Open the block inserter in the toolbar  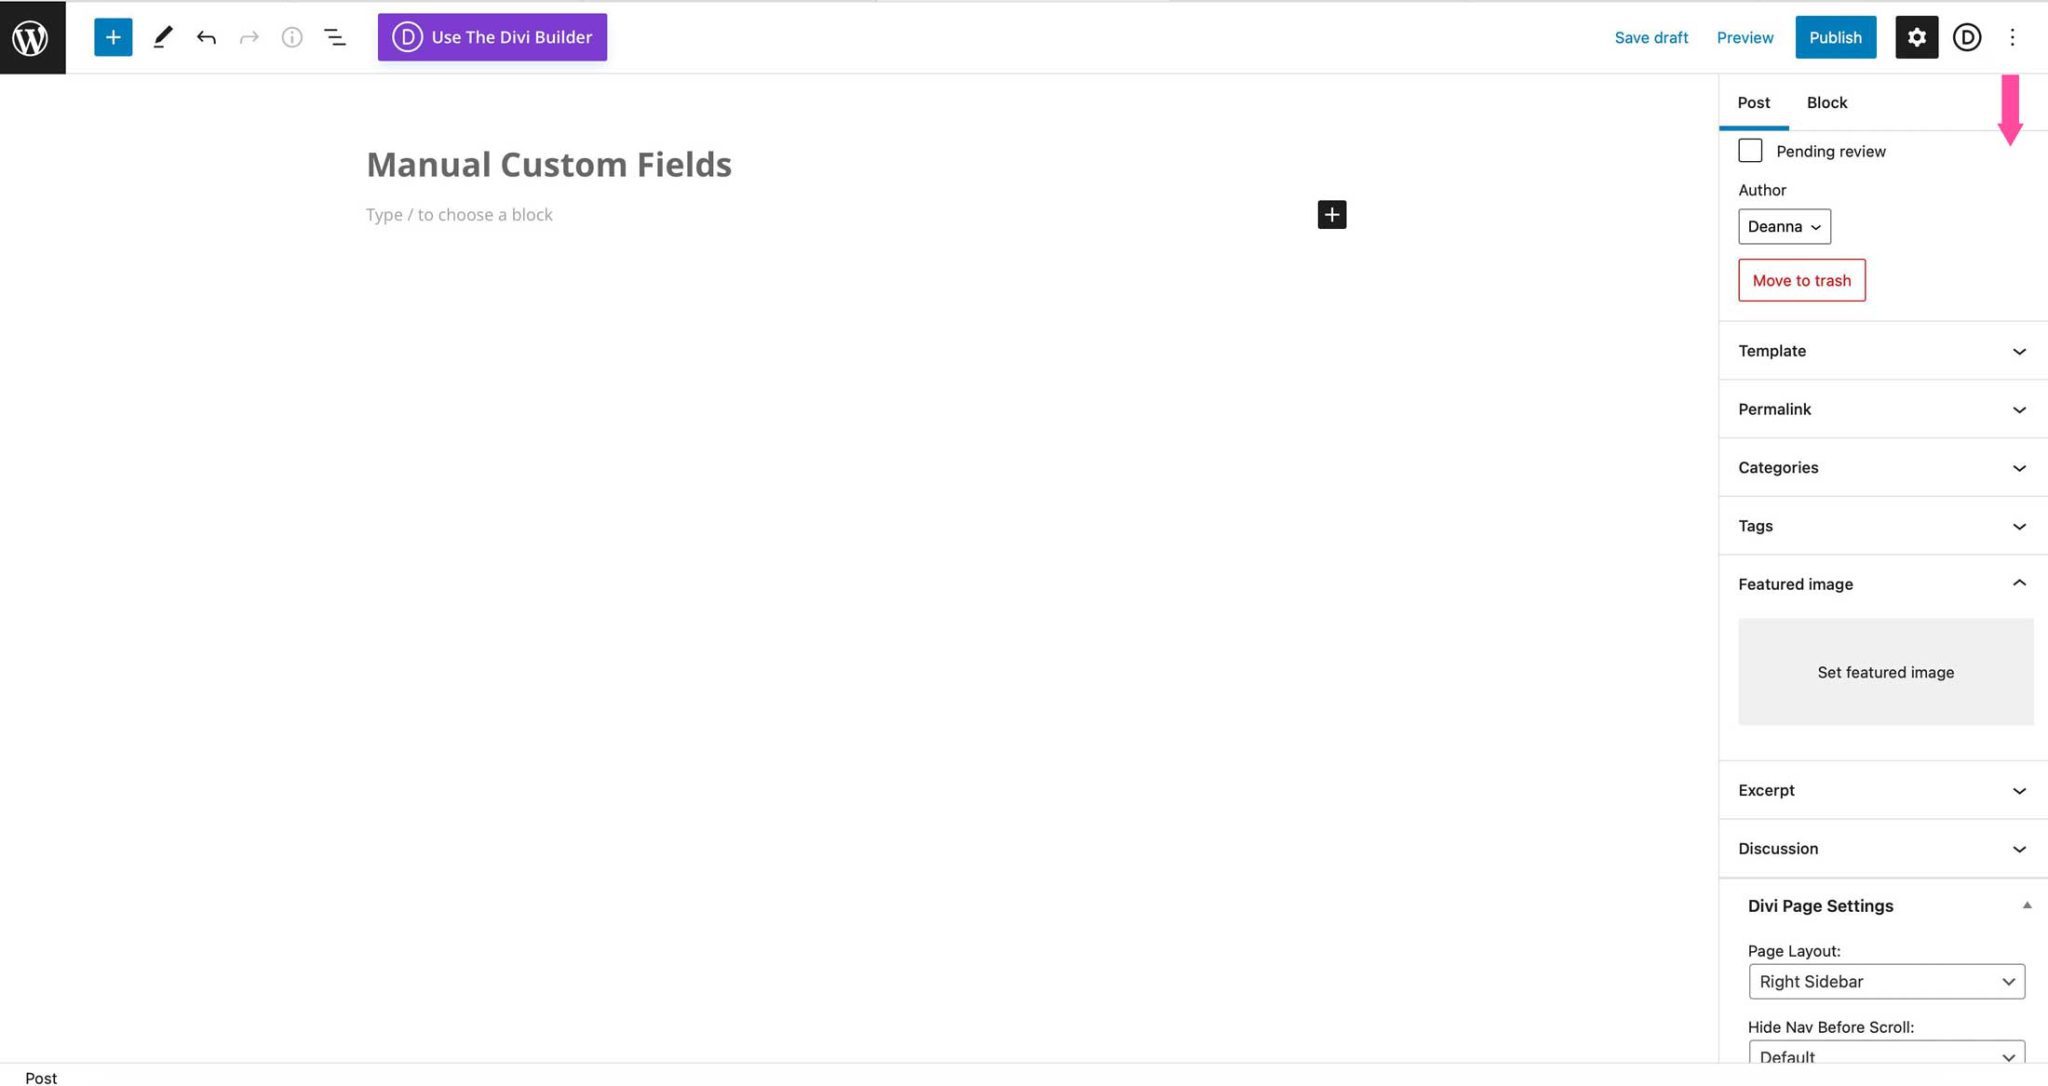click(x=113, y=37)
